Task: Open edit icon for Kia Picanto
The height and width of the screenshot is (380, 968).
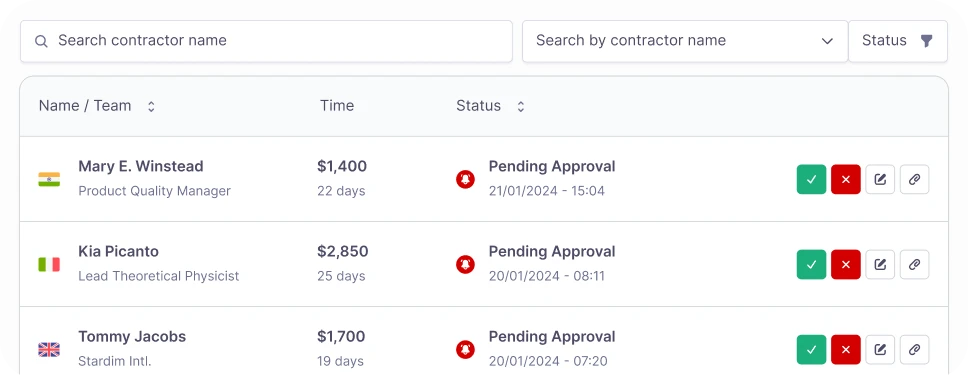Action: point(880,265)
